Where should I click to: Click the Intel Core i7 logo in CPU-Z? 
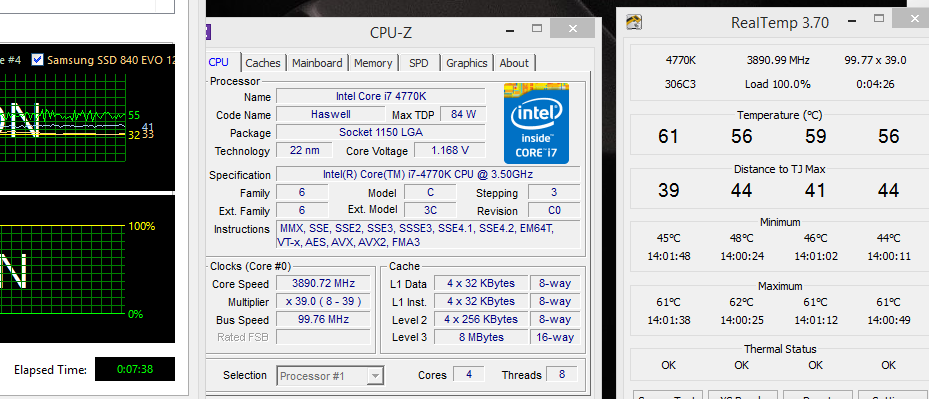pyautogui.click(x=536, y=123)
